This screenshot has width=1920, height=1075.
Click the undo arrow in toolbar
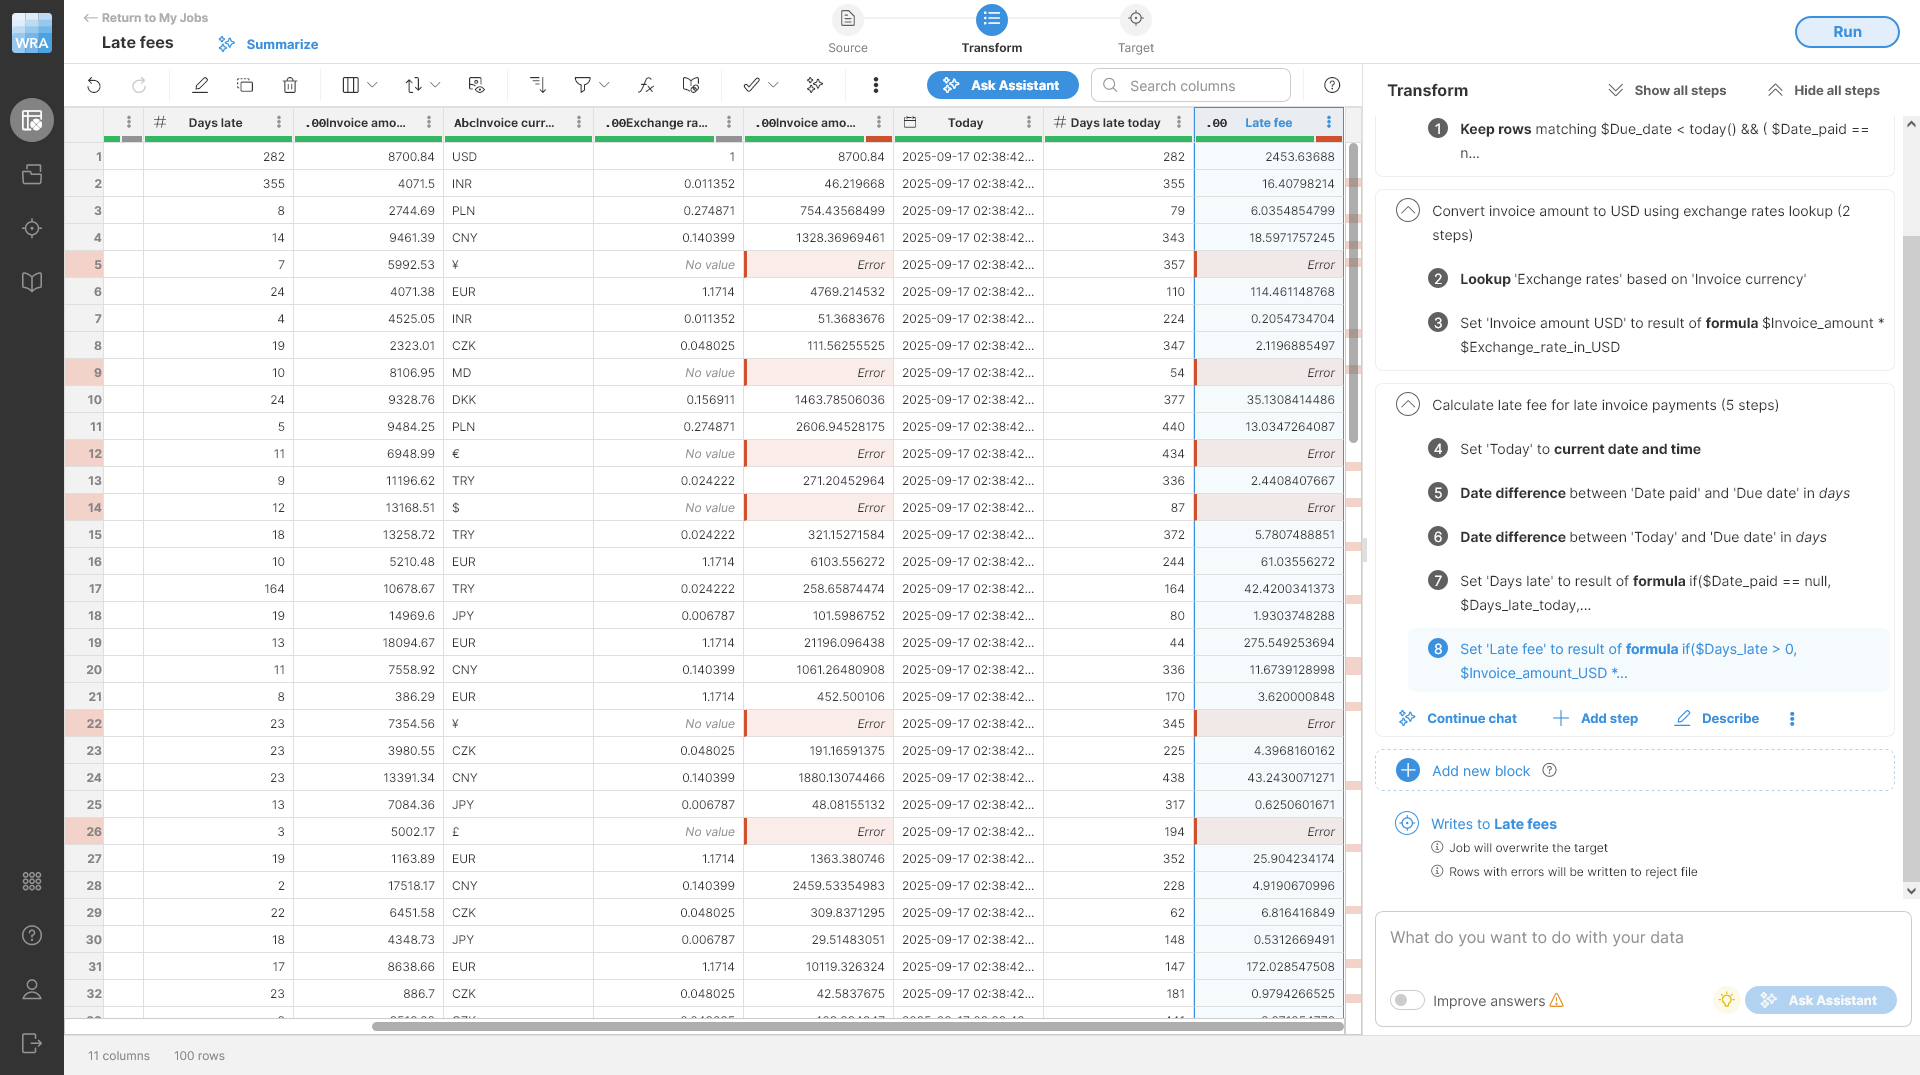click(94, 86)
